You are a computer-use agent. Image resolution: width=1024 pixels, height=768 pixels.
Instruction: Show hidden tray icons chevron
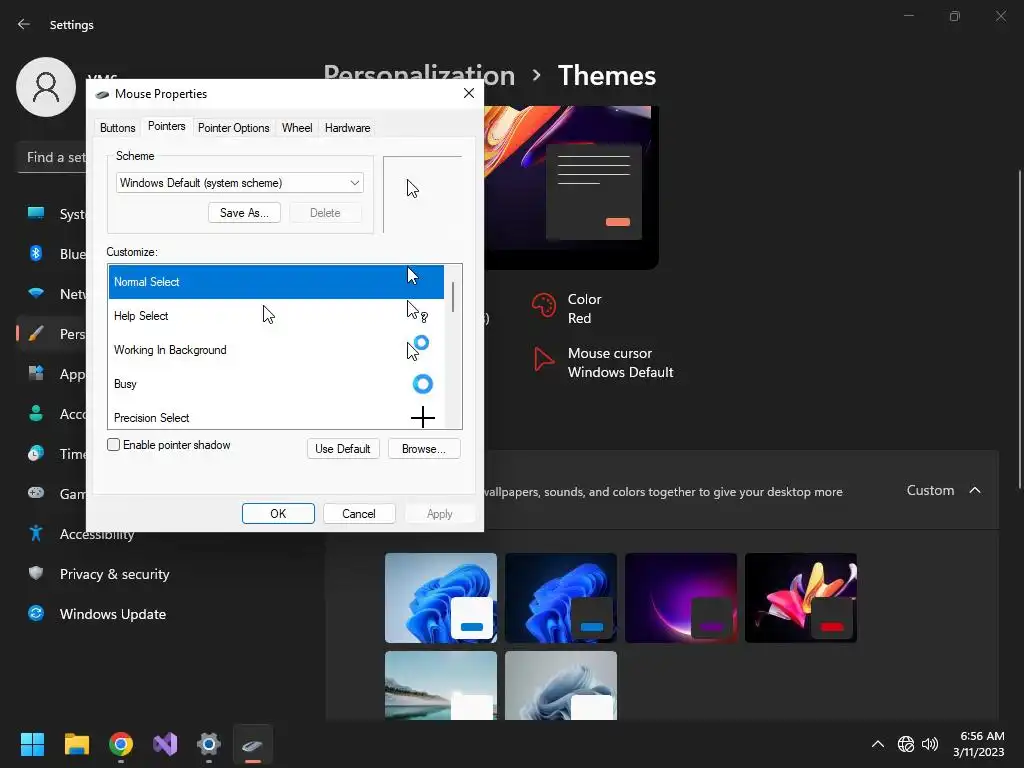(x=878, y=744)
